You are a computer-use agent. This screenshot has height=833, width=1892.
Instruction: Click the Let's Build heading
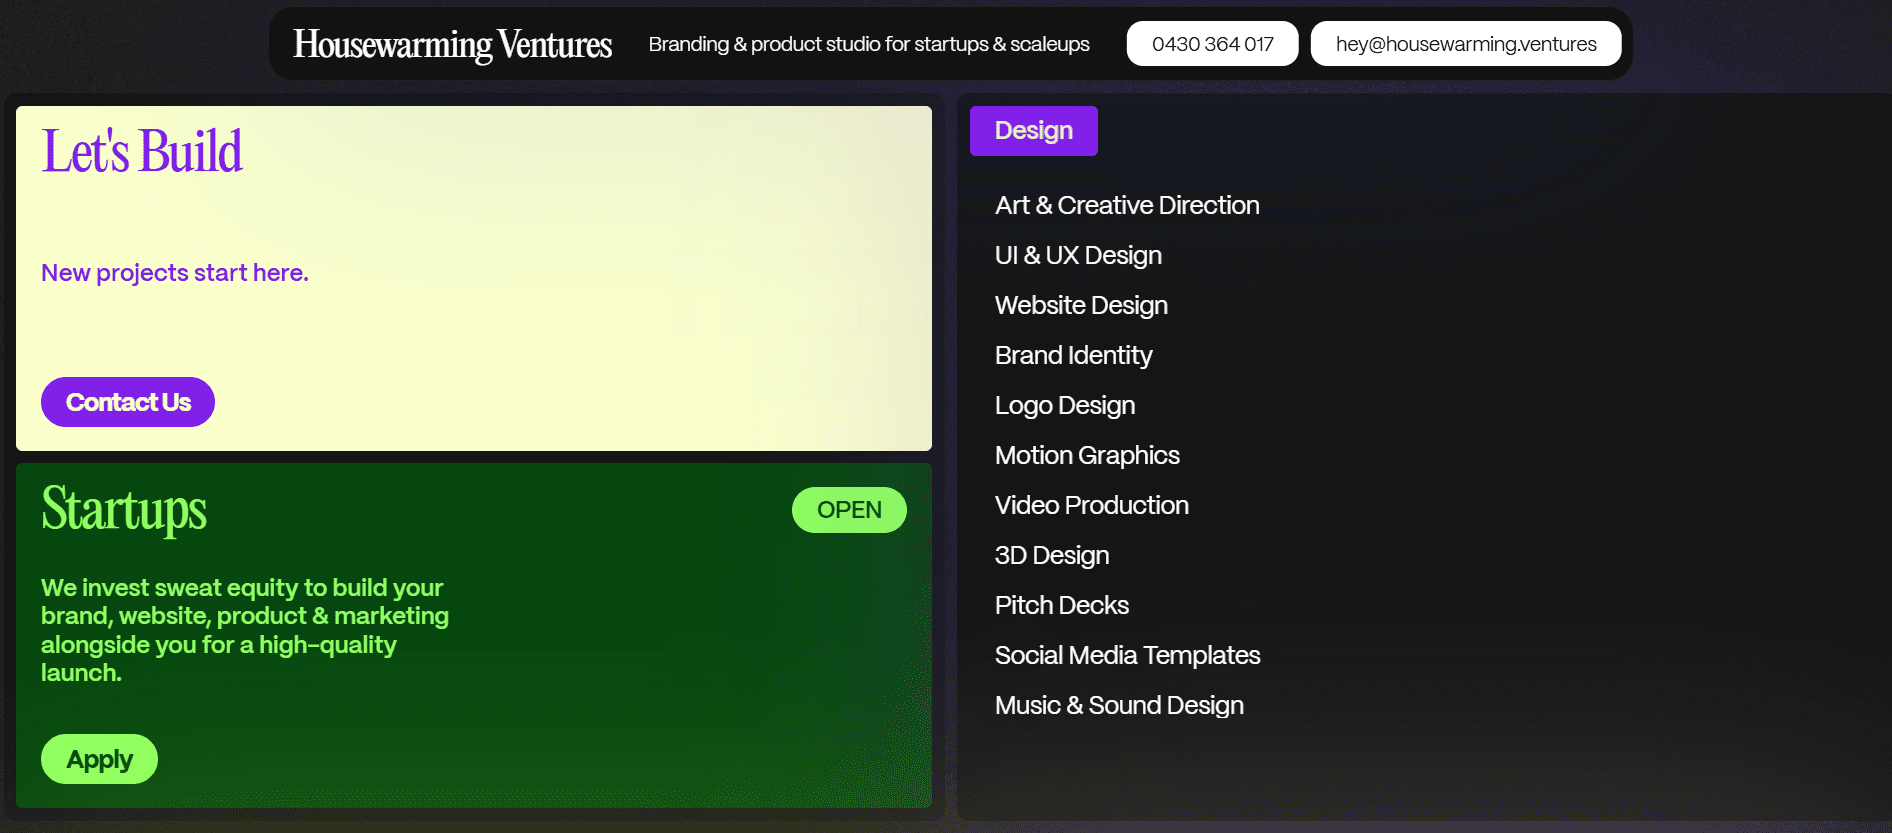[142, 152]
